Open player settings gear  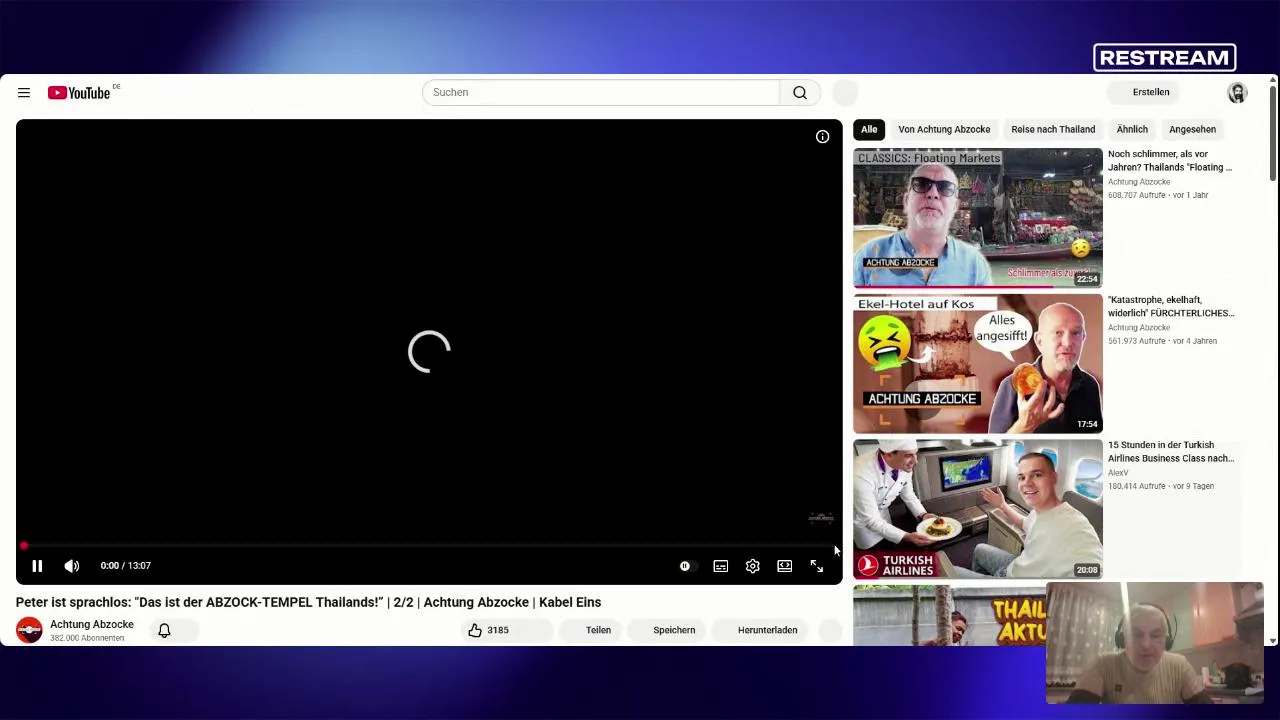tap(752, 567)
